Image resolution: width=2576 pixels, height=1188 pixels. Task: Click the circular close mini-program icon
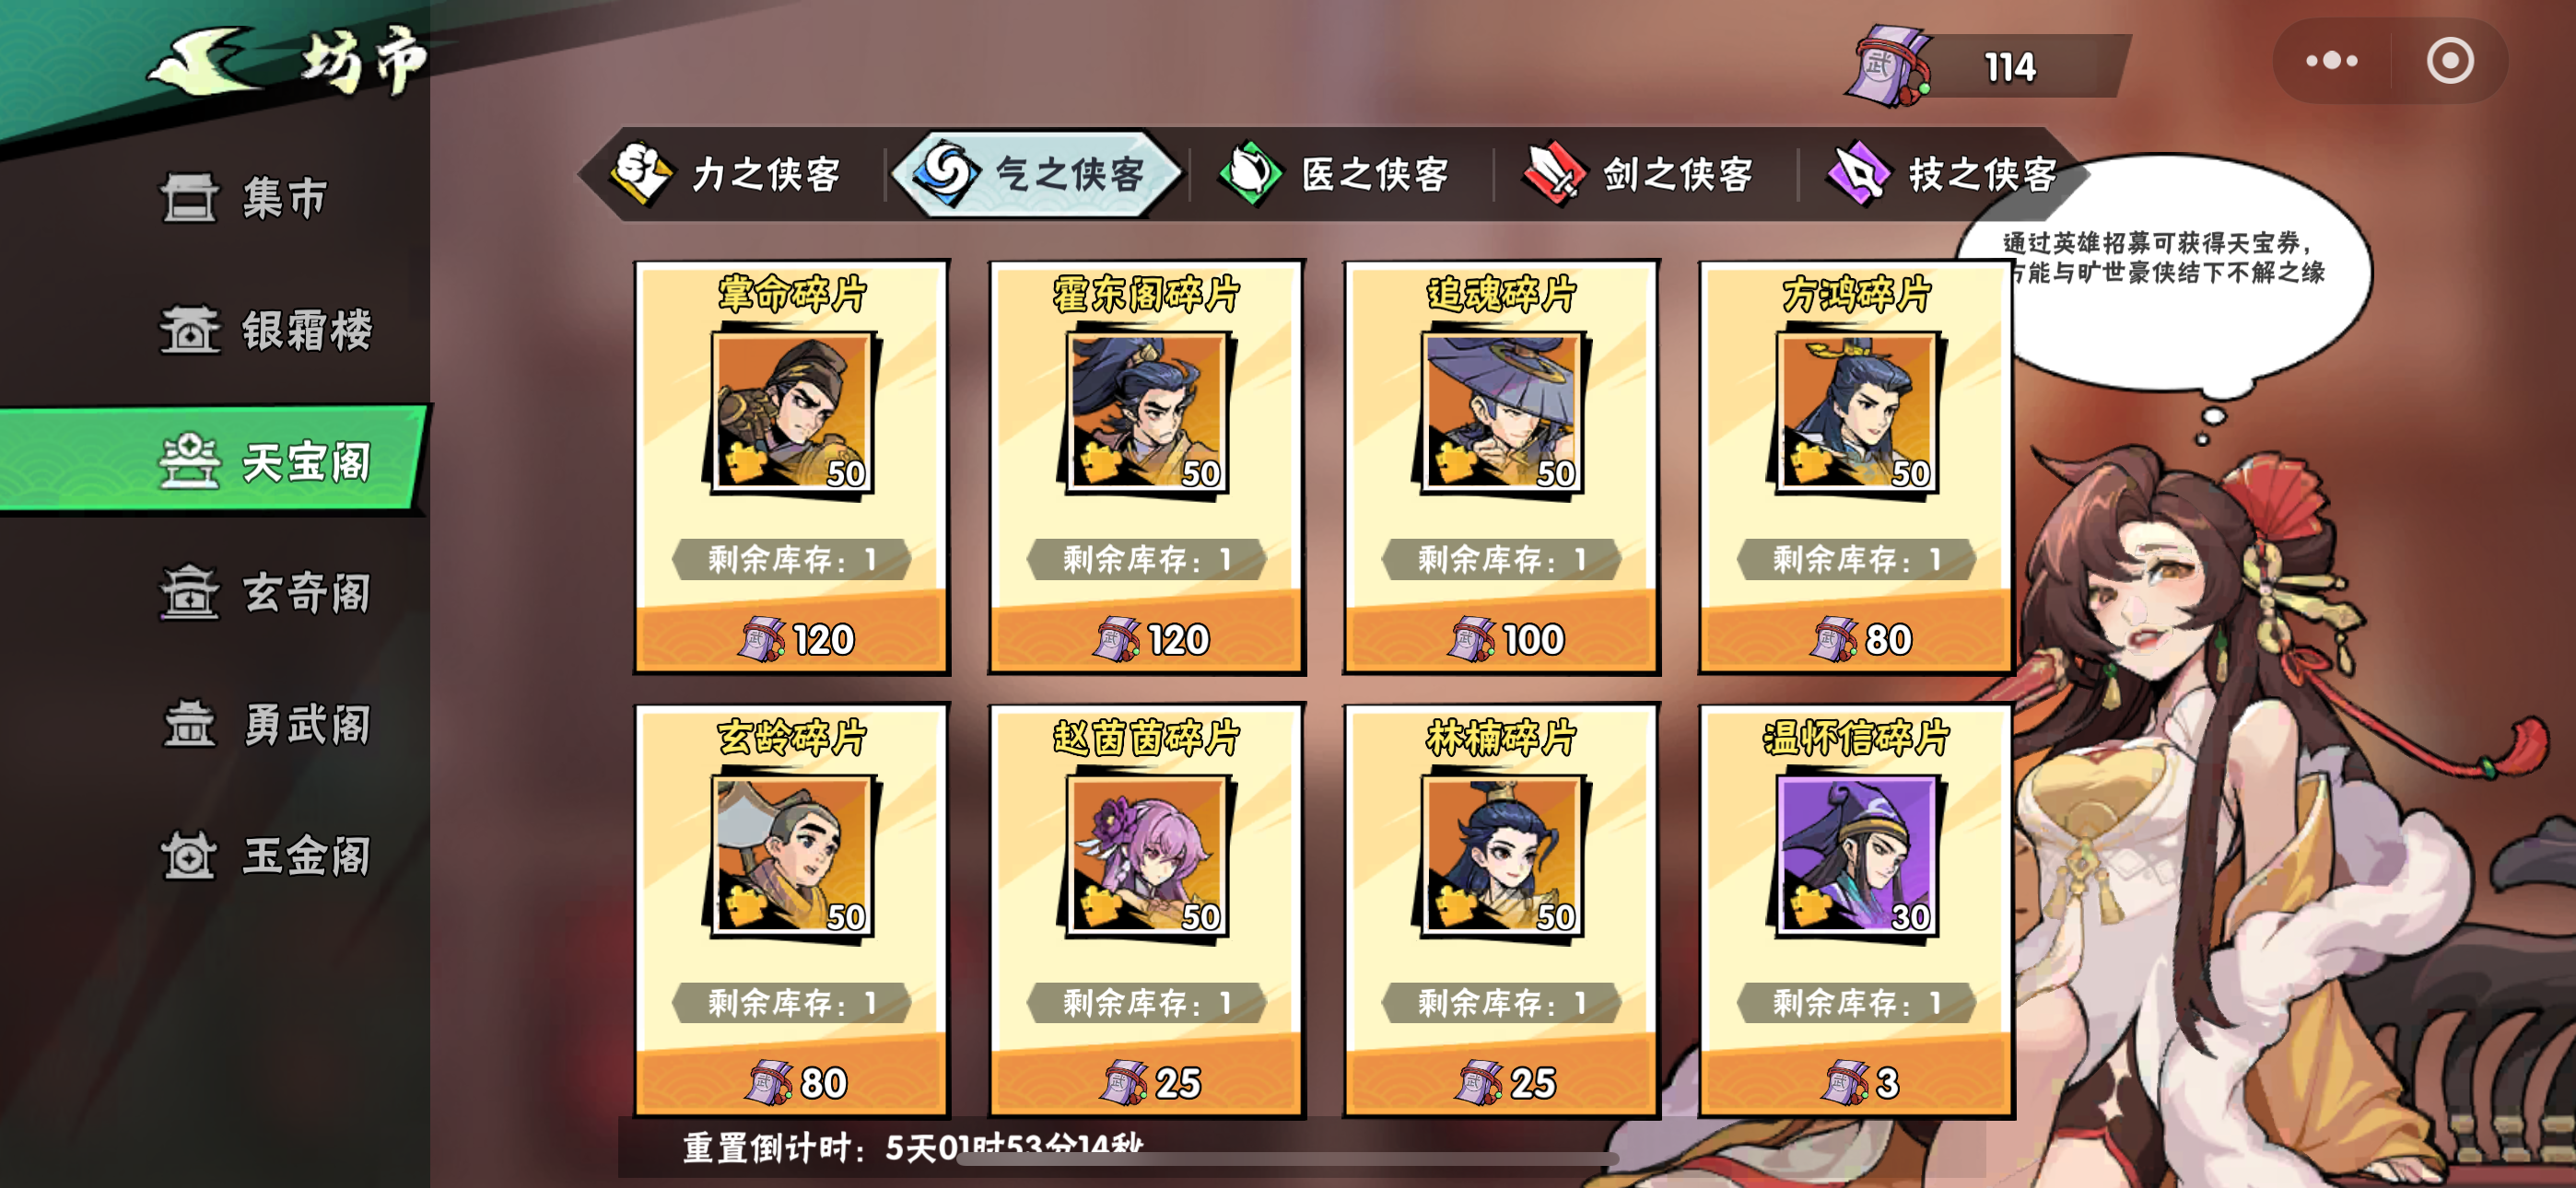(x=2449, y=61)
